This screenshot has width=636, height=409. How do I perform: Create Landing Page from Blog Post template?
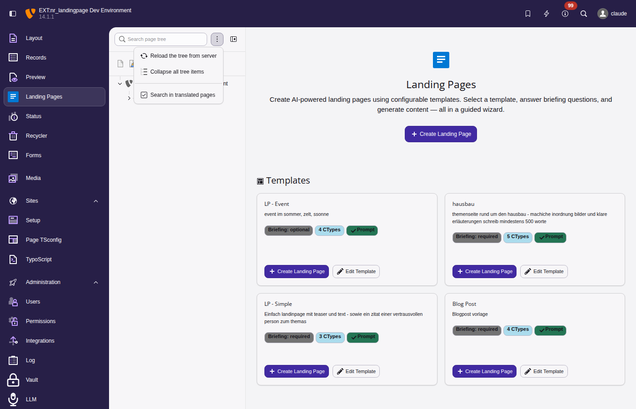(x=484, y=371)
